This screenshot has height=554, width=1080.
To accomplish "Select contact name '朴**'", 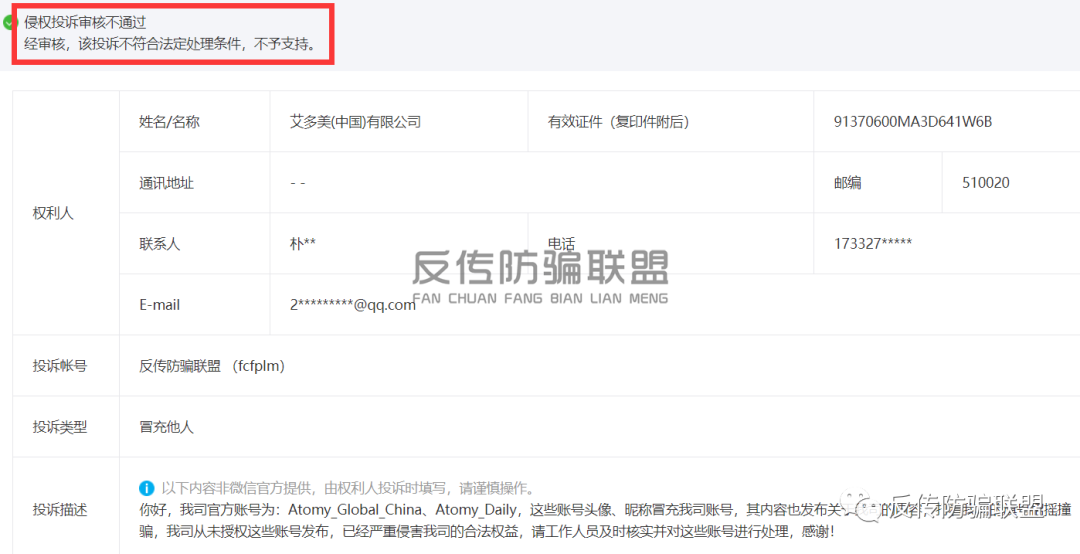I will [x=303, y=244].
